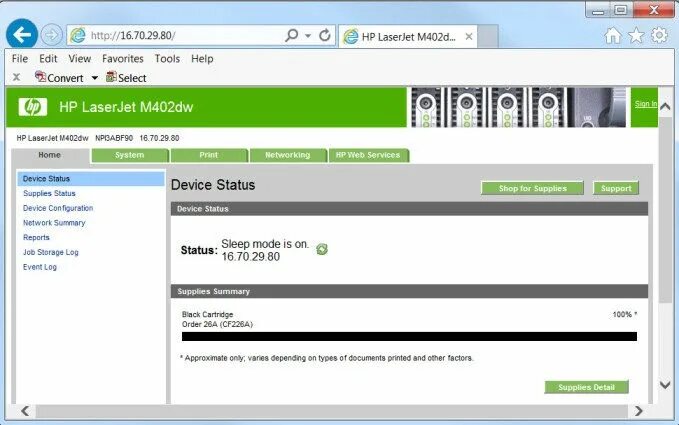
Task: Refresh the page with reload icon
Action: [x=325, y=35]
